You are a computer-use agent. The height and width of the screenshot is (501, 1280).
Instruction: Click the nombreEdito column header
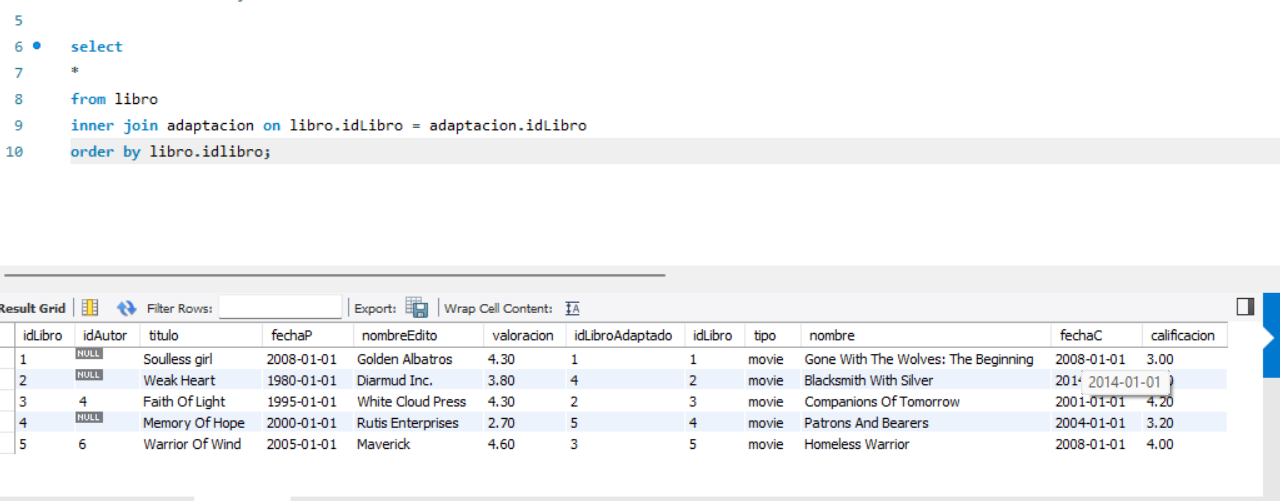tap(399, 335)
